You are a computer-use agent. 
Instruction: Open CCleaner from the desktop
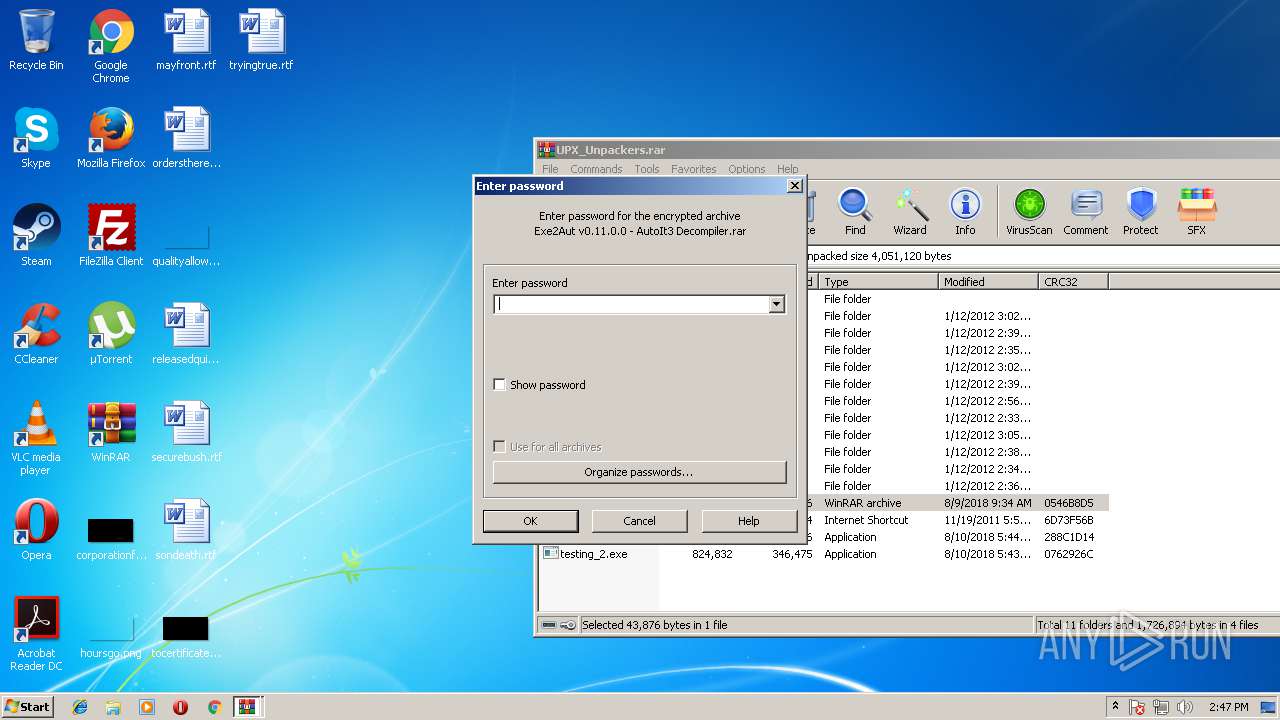36,334
